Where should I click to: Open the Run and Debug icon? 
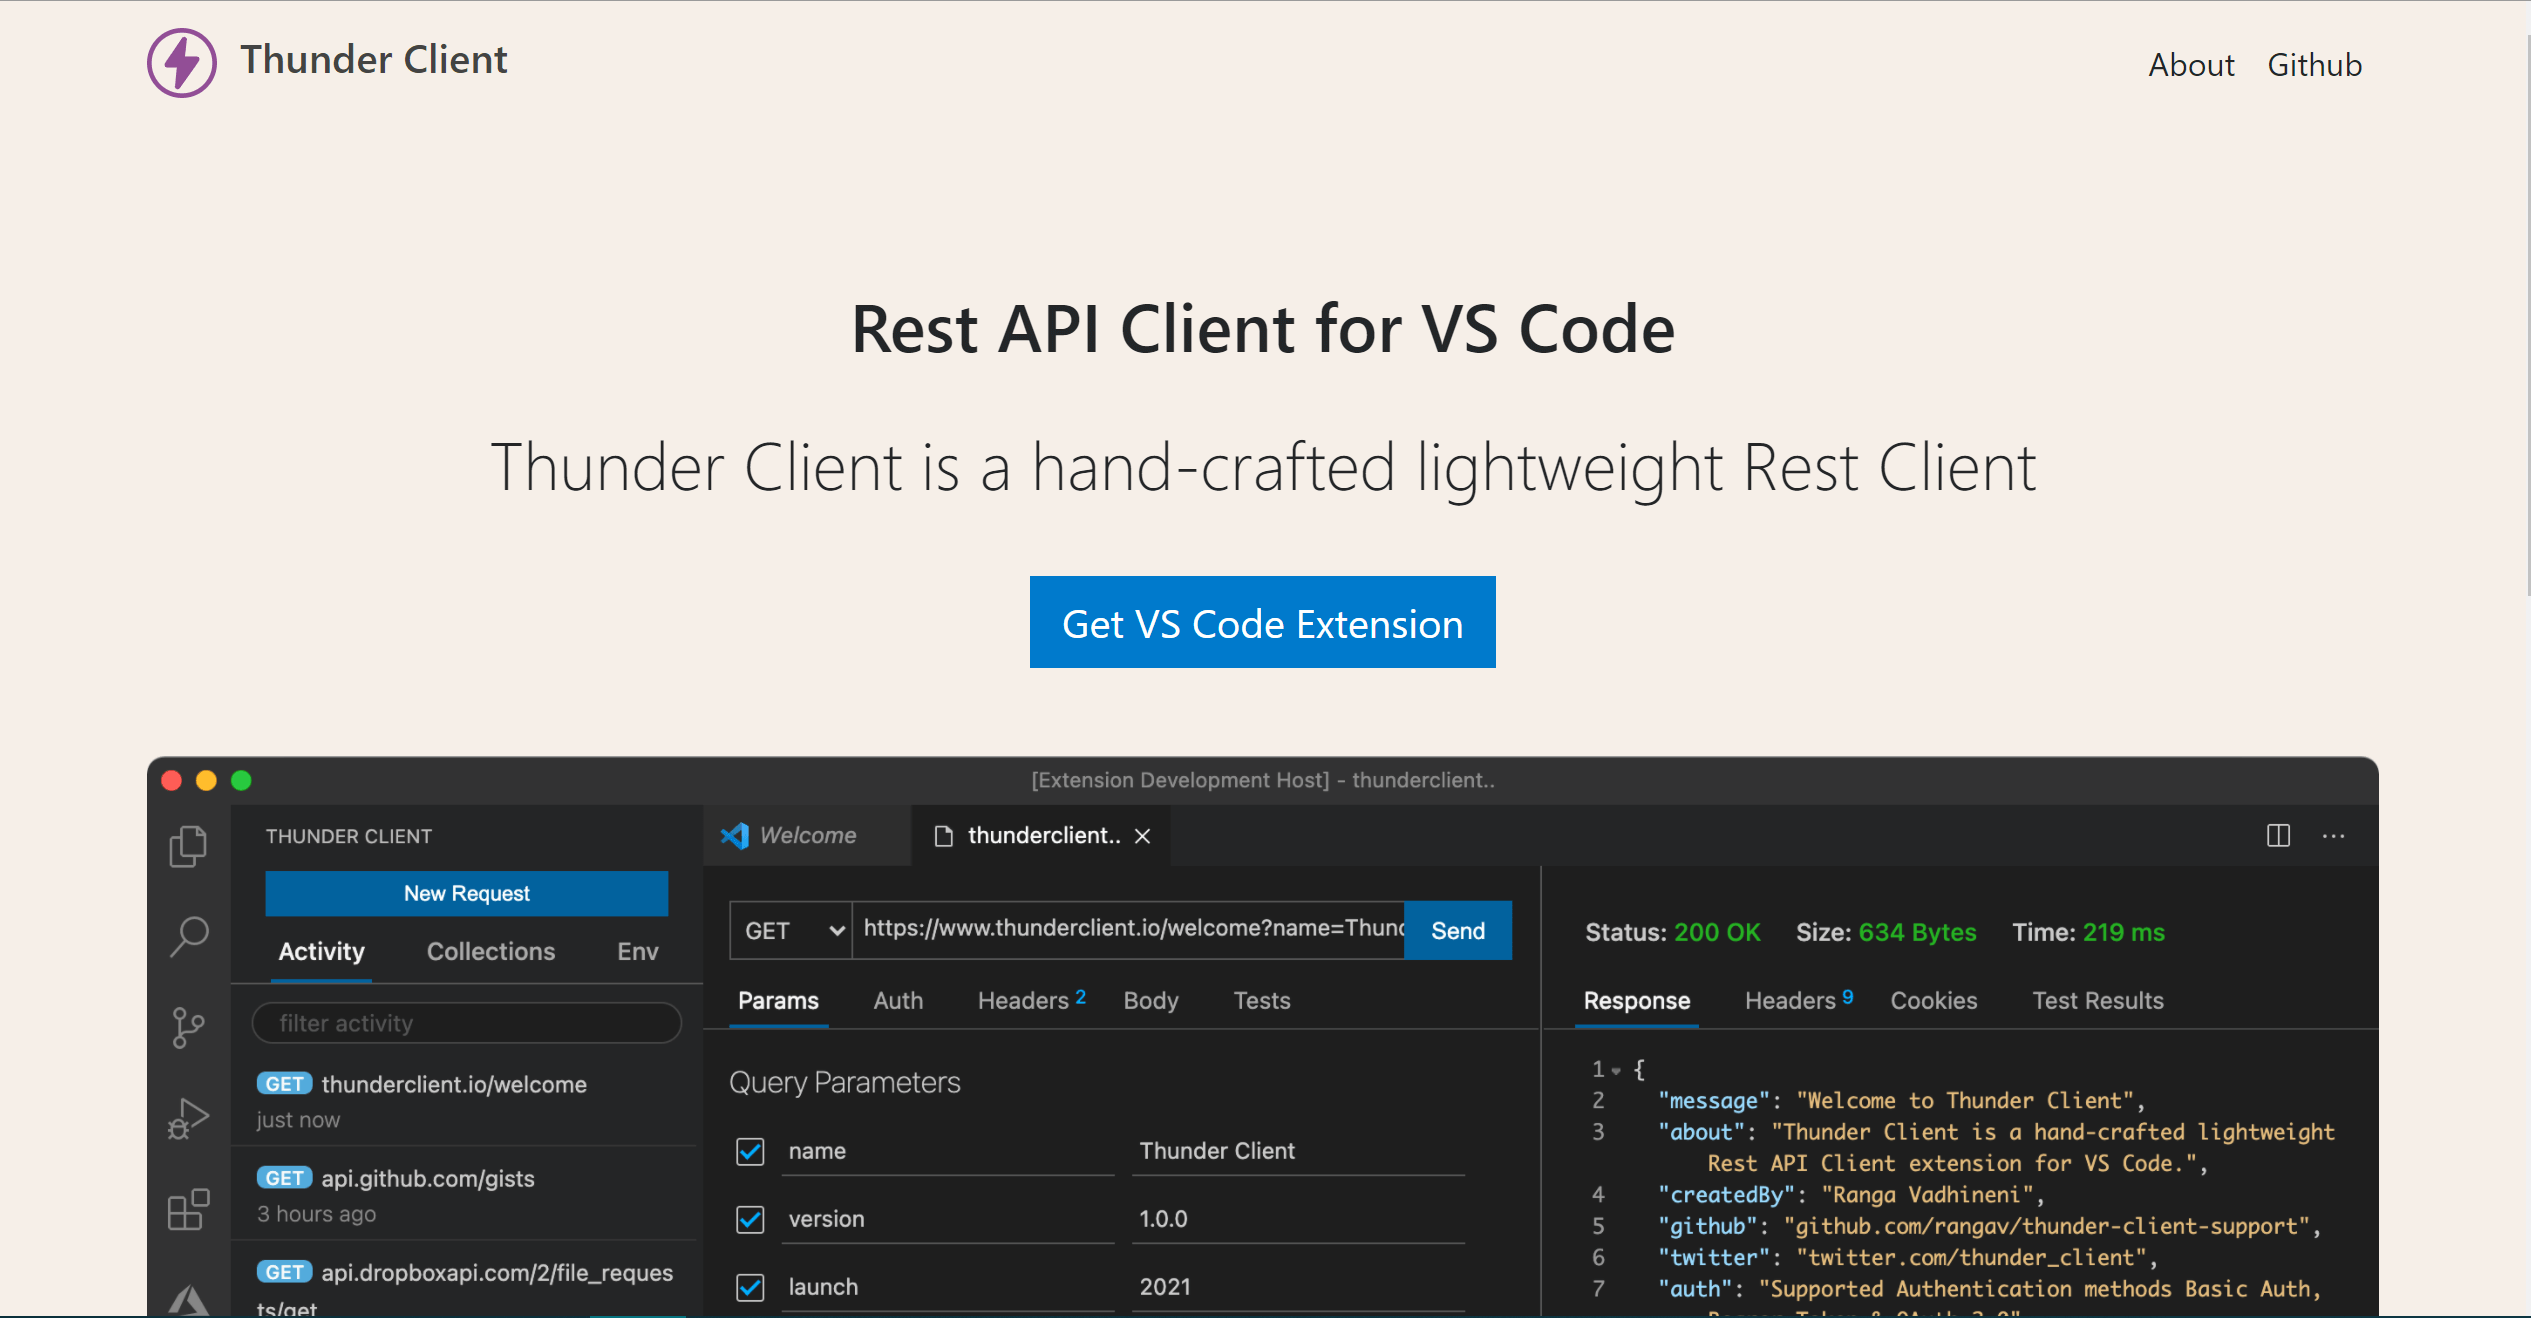188,1118
